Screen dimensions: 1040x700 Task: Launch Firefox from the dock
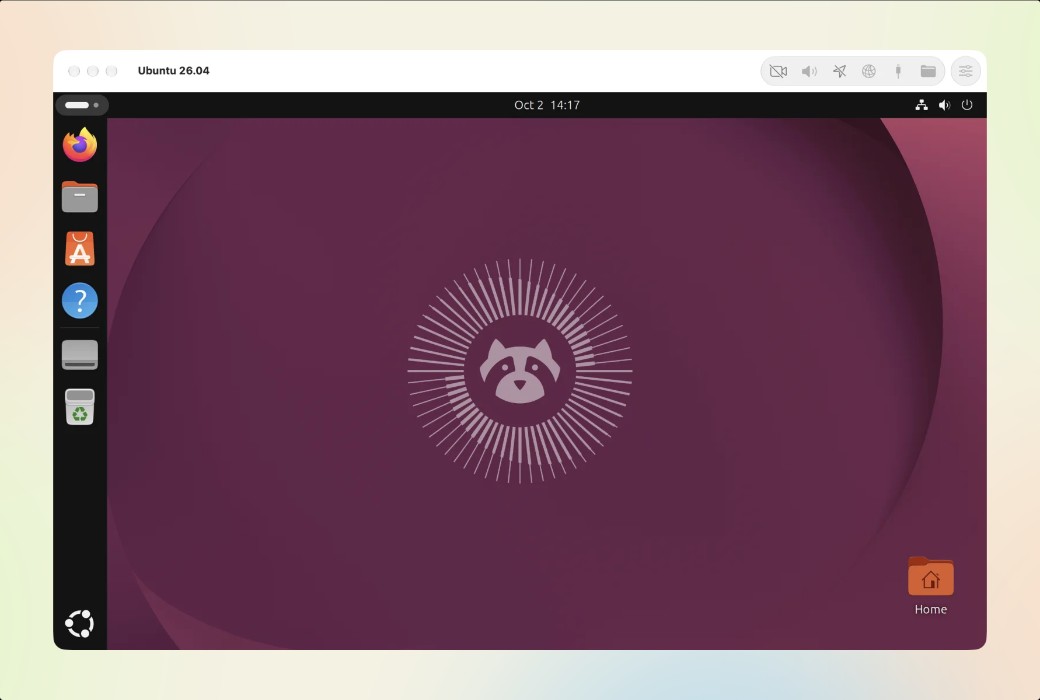coord(80,145)
